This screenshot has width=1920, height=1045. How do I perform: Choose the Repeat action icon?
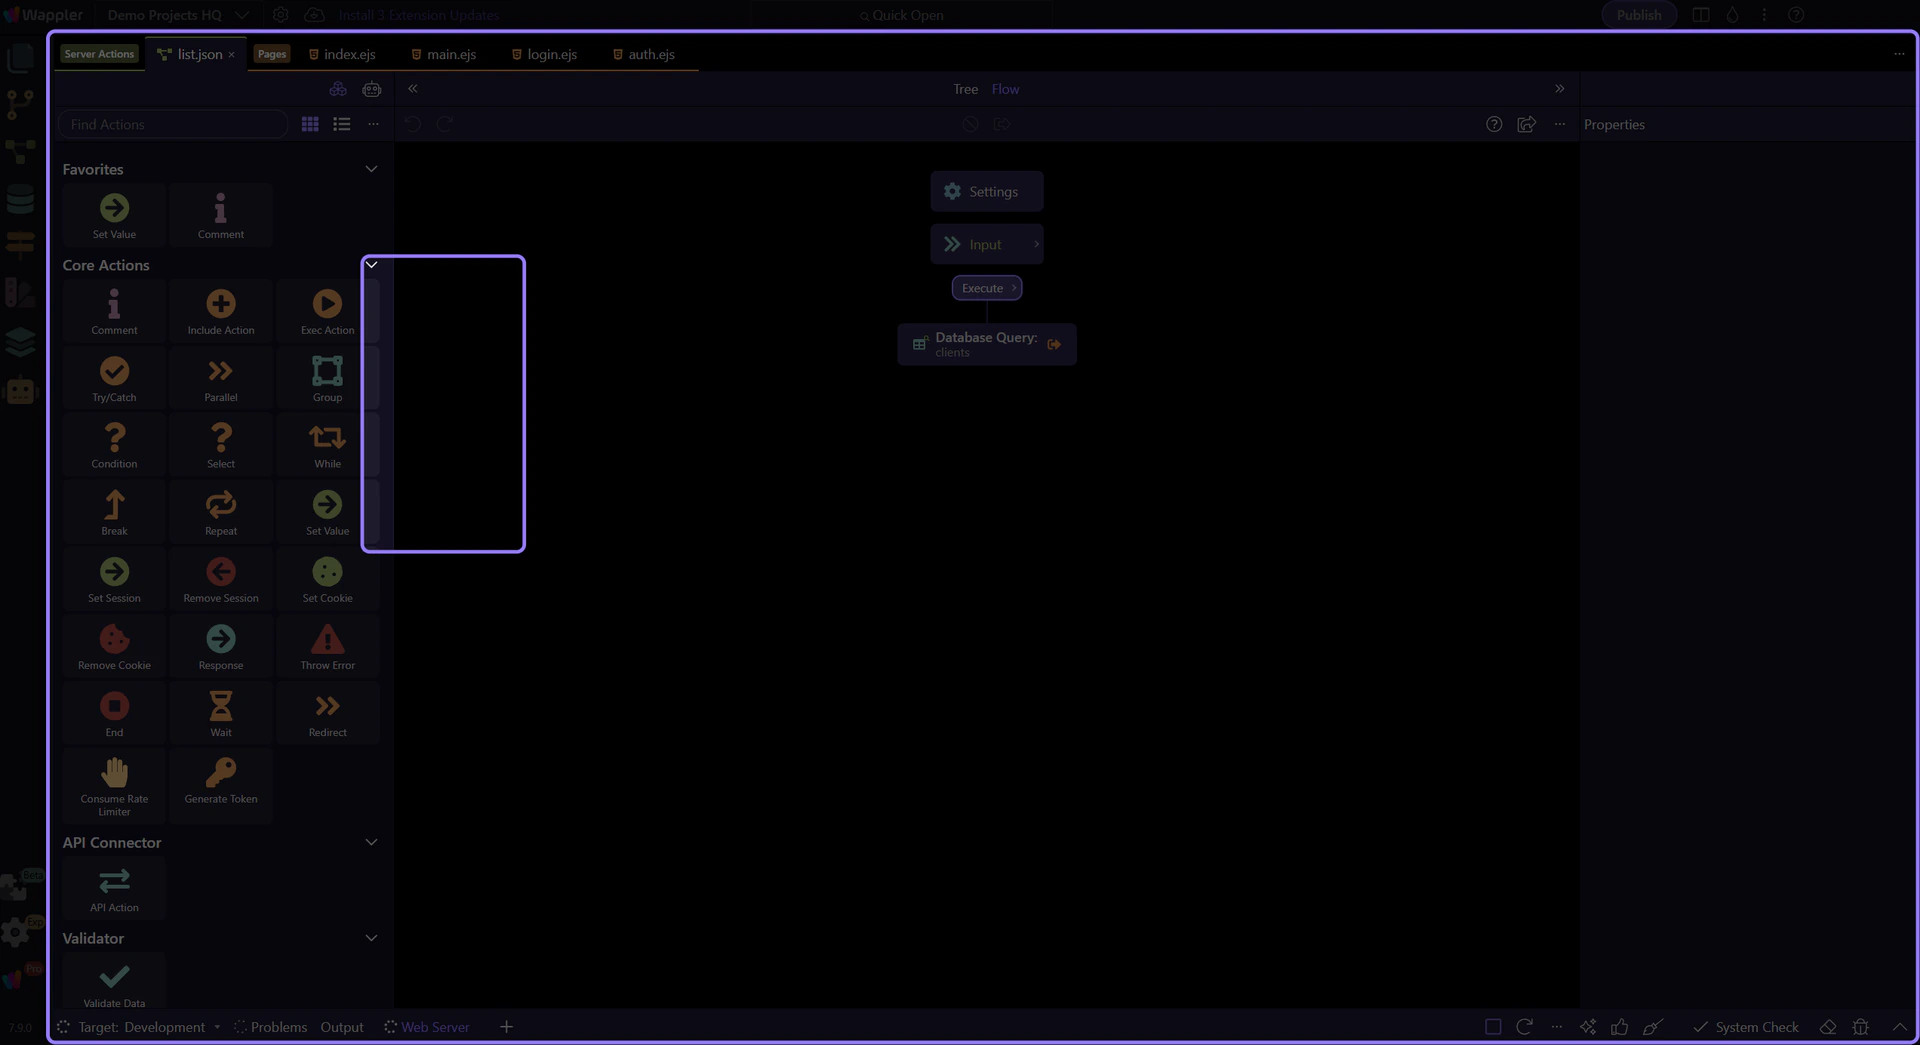click(221, 506)
